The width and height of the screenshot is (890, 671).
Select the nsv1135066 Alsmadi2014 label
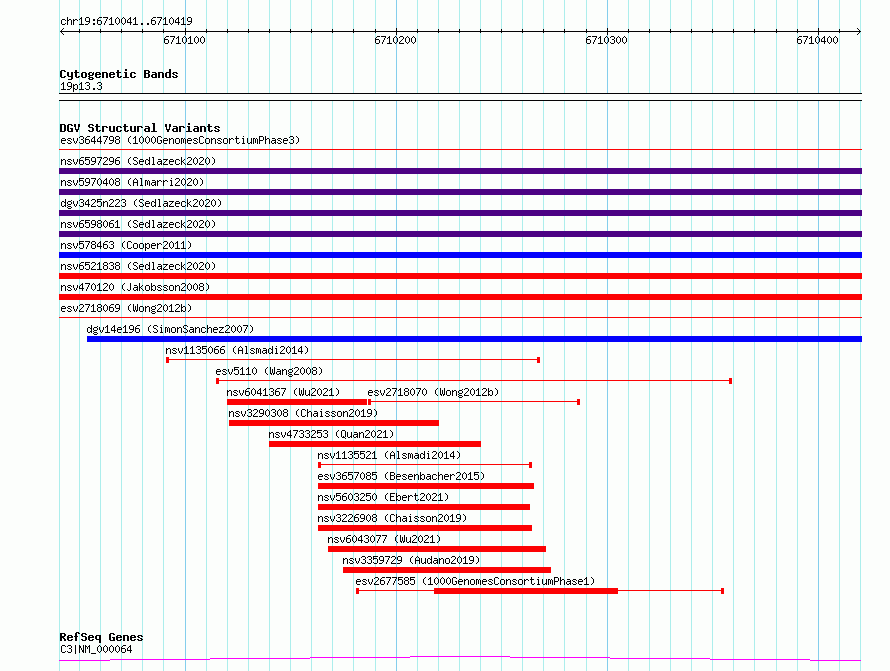point(237,350)
